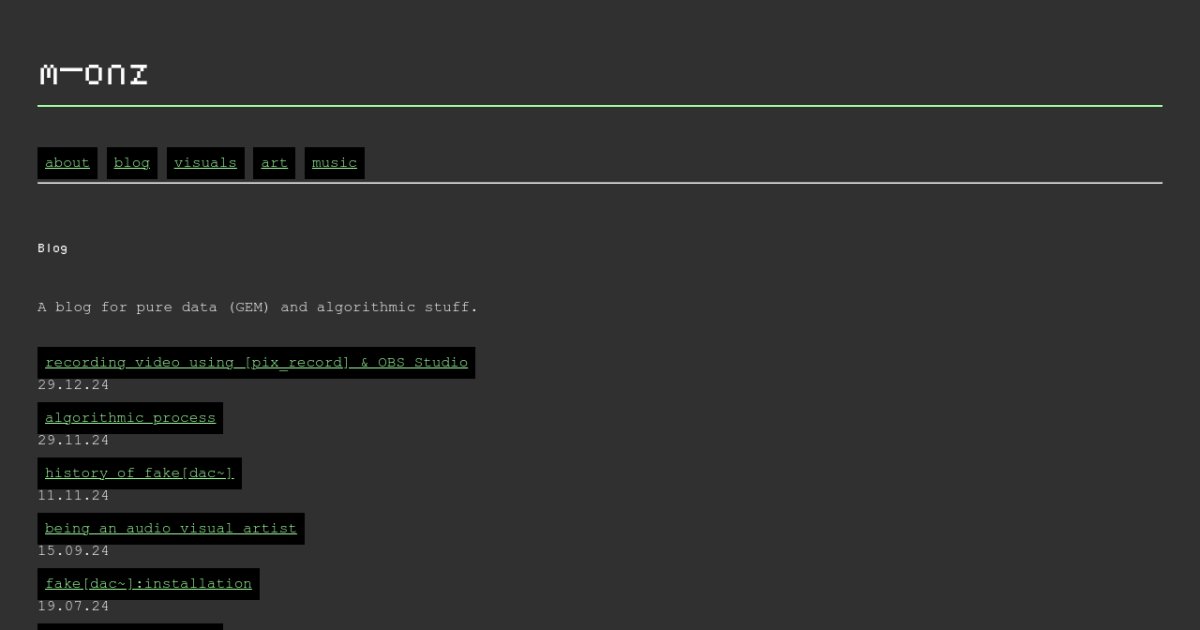Click the 19.07.24 post date

73,606
